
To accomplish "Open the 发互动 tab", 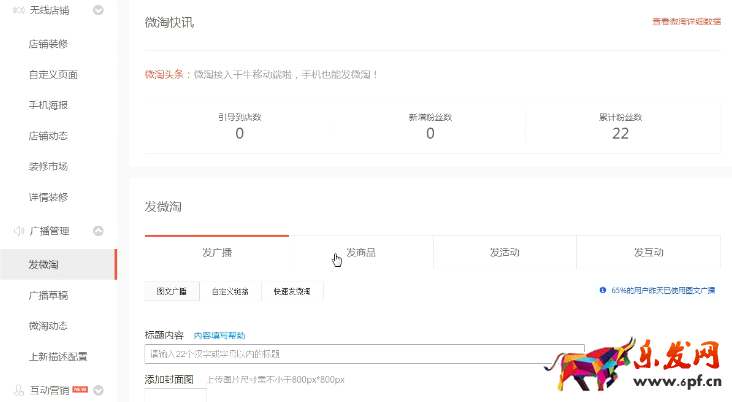I will [x=648, y=252].
